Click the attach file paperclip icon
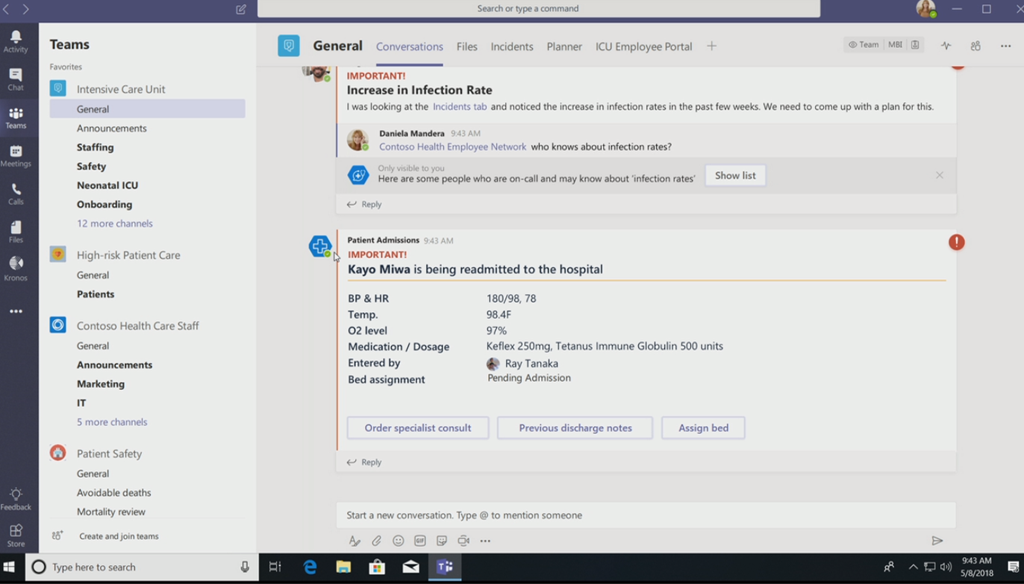Image resolution: width=1024 pixels, height=584 pixels. (377, 541)
